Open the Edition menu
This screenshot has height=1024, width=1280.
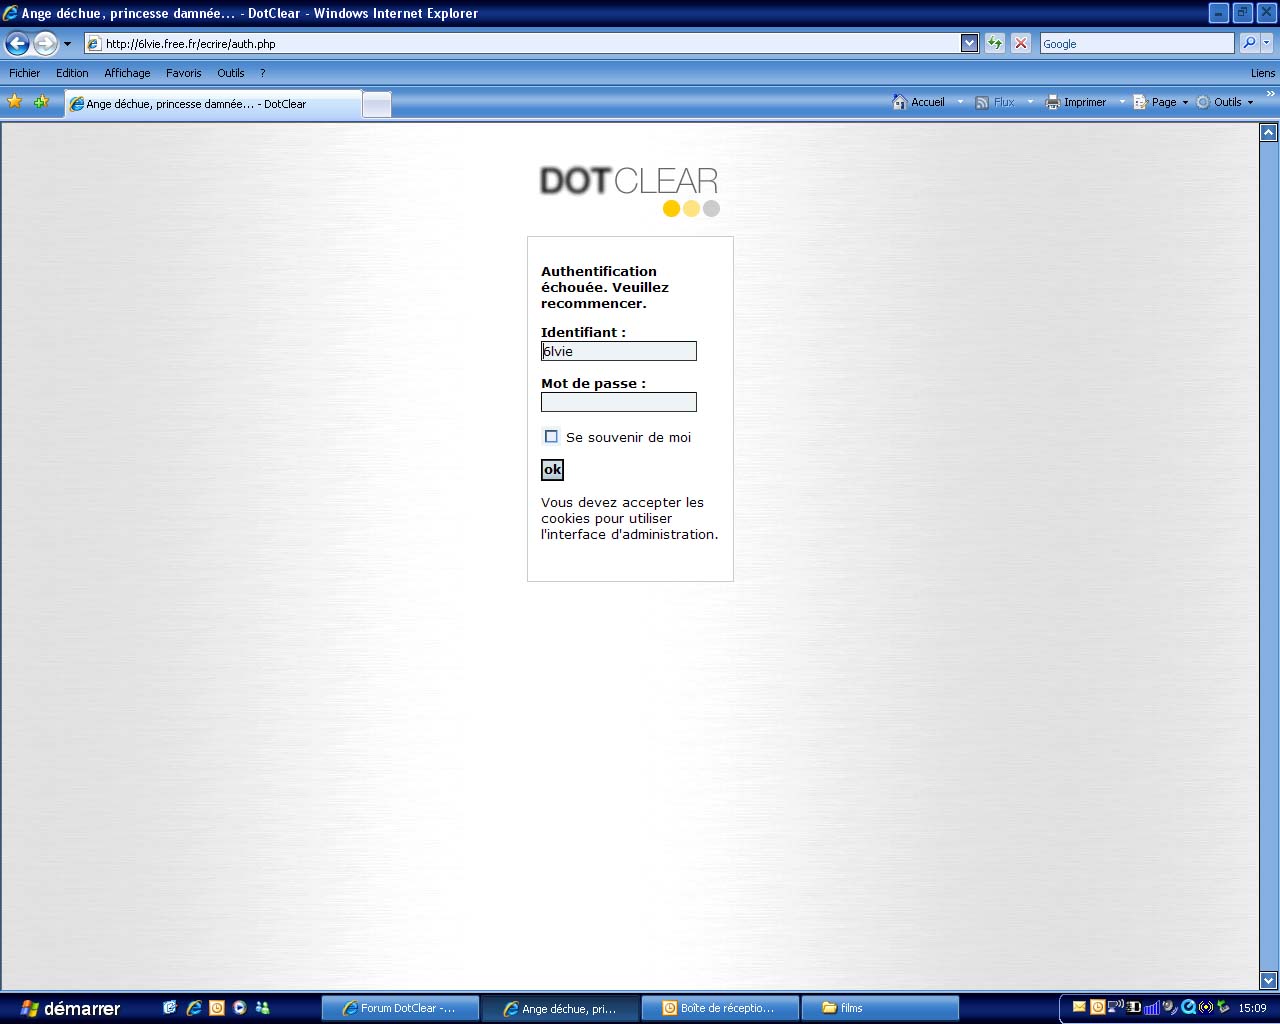[x=72, y=73]
